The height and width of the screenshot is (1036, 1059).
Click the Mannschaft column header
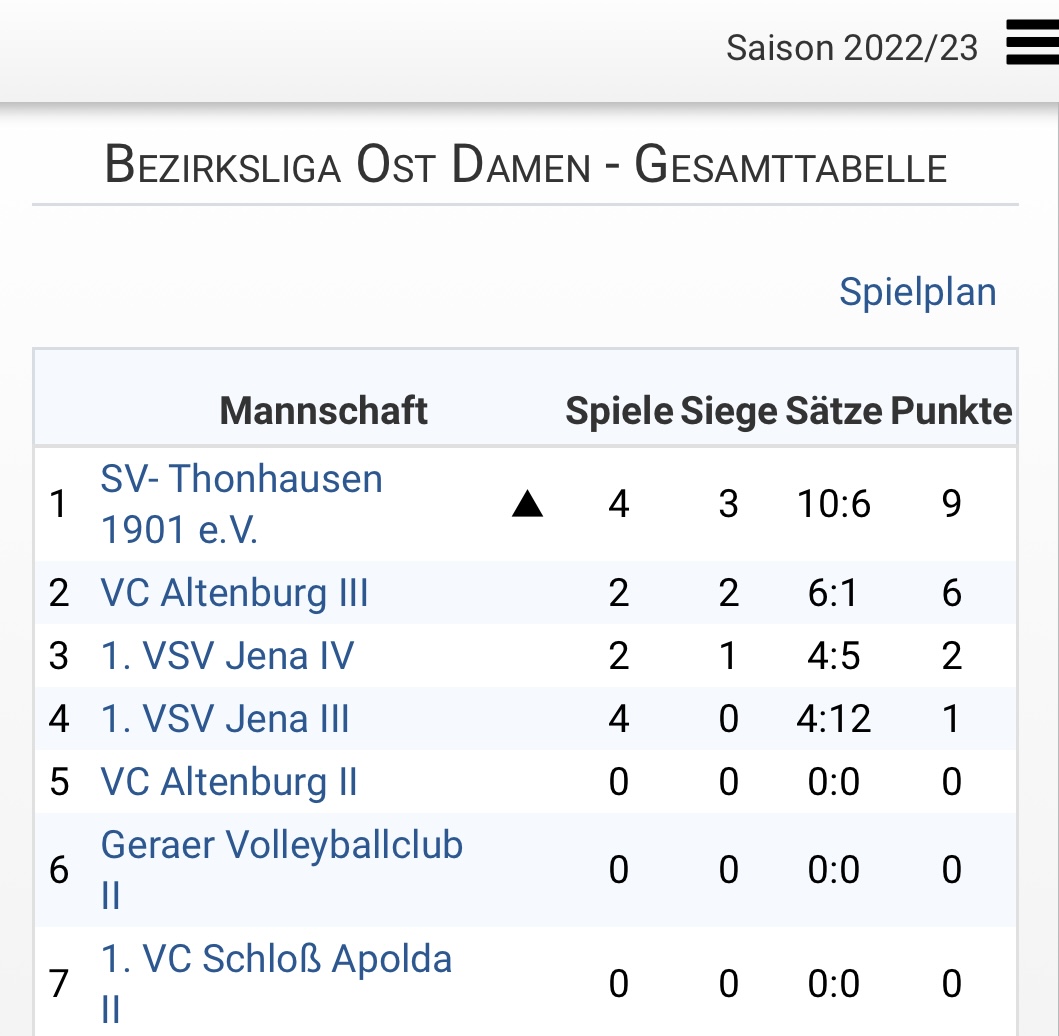[324, 411]
